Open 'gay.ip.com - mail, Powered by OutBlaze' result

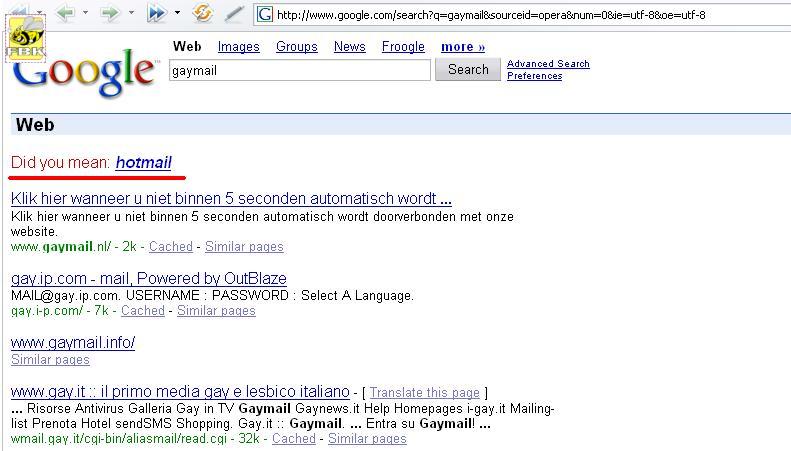coord(149,278)
